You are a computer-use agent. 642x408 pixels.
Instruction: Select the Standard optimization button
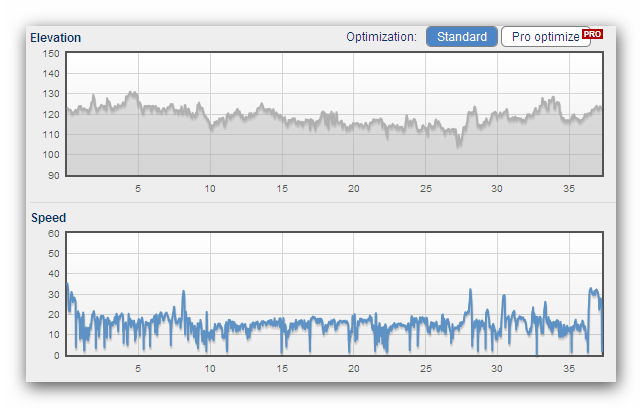click(462, 37)
